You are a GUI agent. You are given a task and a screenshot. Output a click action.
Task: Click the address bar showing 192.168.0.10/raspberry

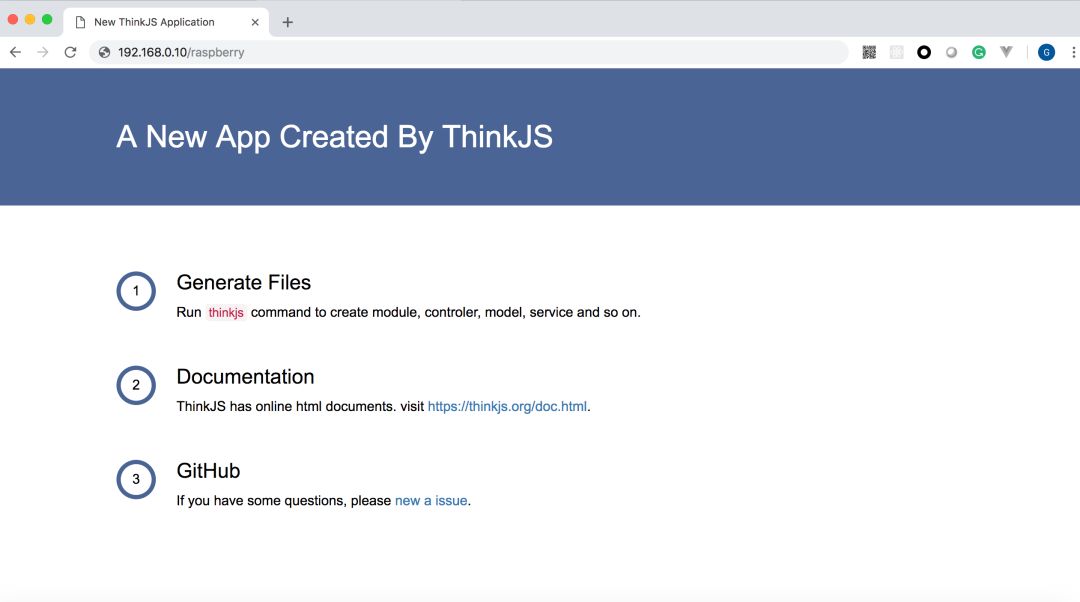[x=468, y=52]
